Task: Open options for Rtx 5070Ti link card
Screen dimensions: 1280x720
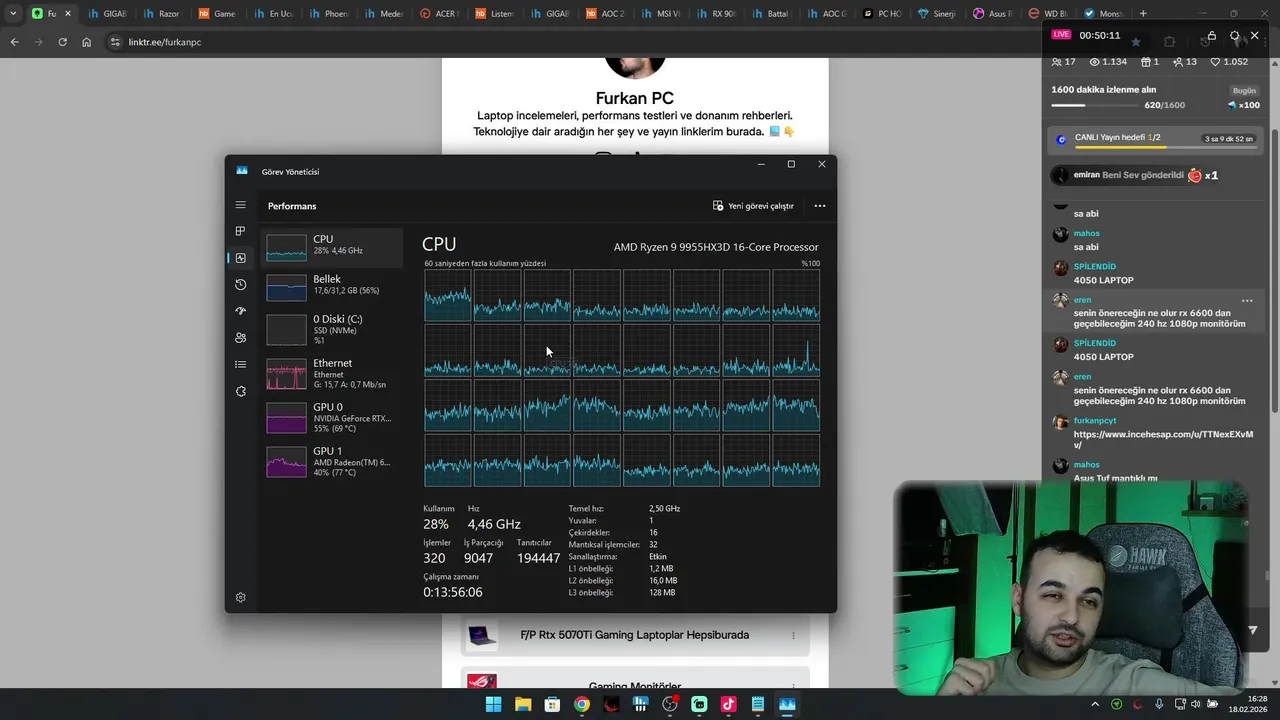Action: tap(793, 635)
